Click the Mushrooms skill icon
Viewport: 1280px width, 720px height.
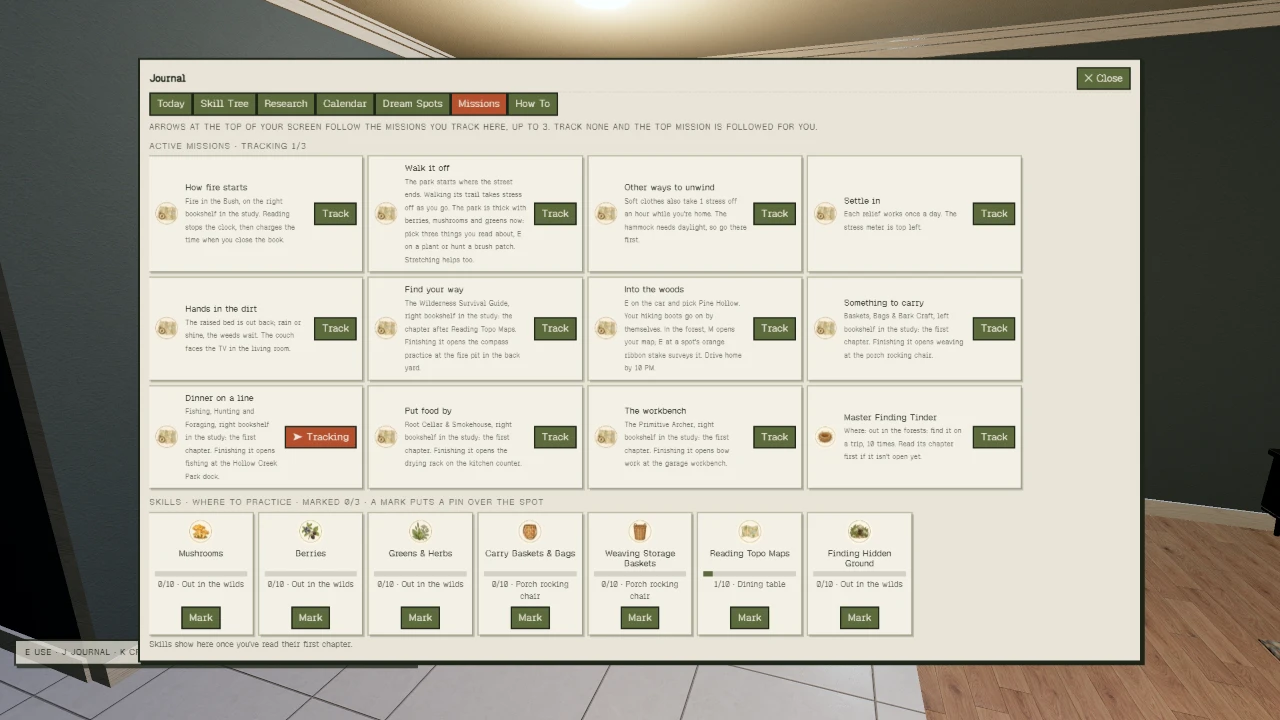tap(201, 531)
